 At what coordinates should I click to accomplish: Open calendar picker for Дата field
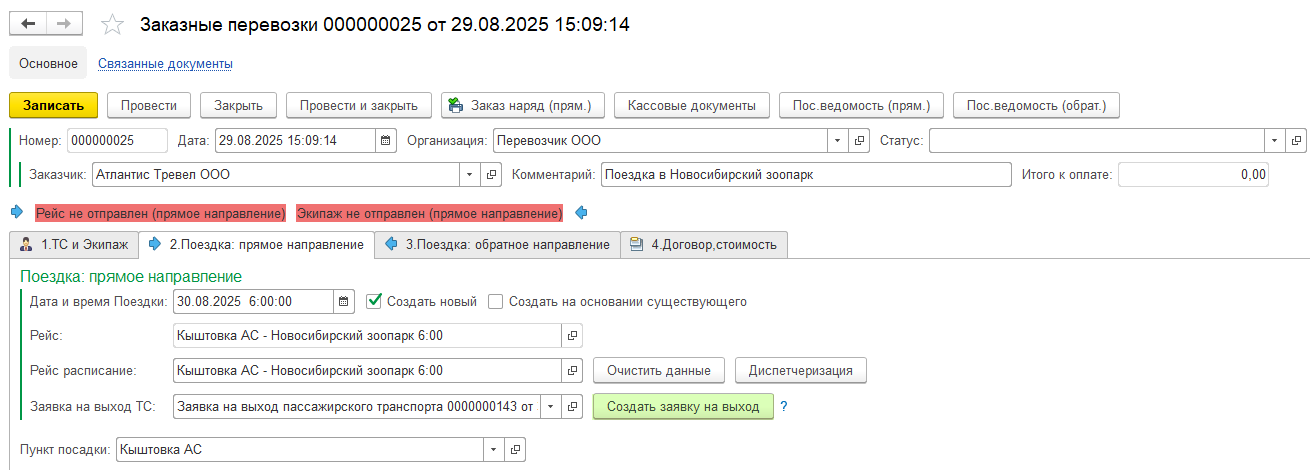[x=385, y=140]
